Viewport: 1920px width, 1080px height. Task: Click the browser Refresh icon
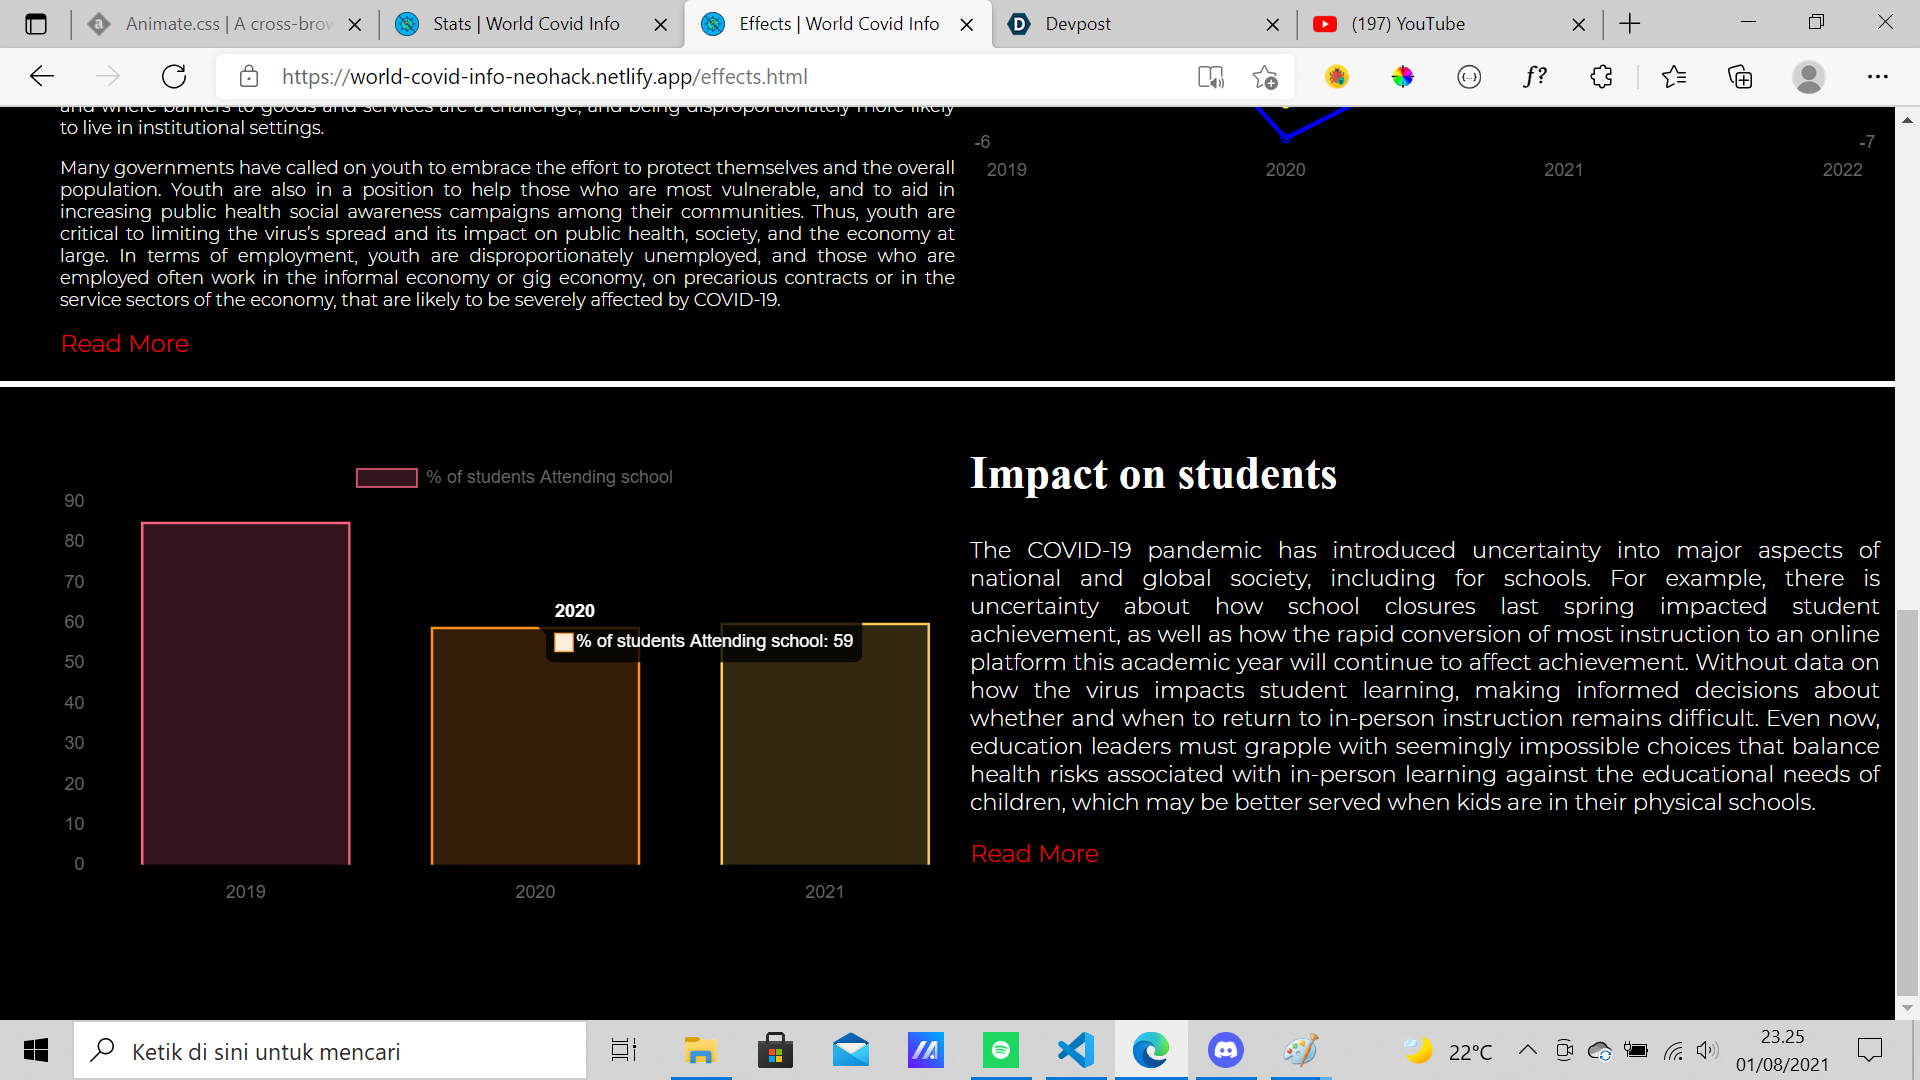[x=174, y=76]
